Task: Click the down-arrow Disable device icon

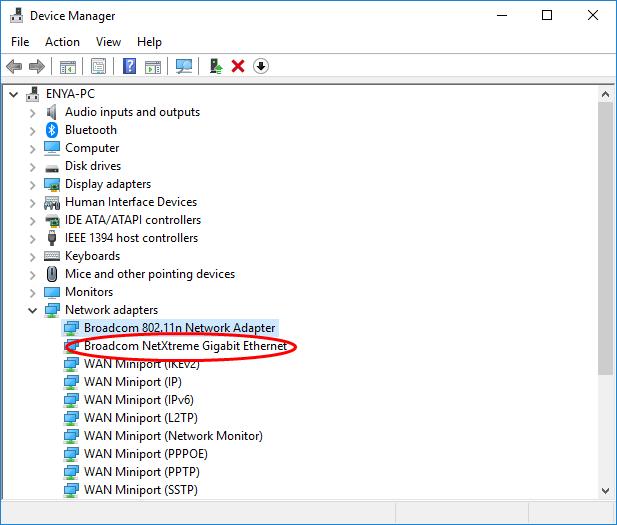Action: [260, 66]
